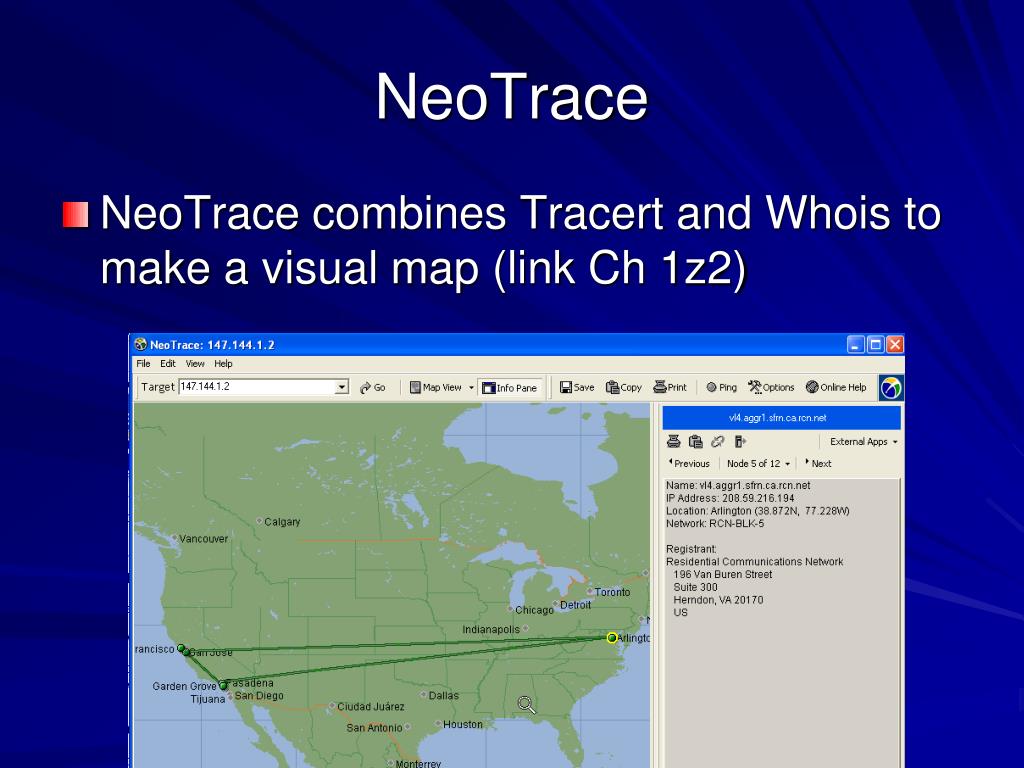Expand the External Apps dropdown
Image resolution: width=1024 pixels, height=768 pixels.
[x=863, y=441]
